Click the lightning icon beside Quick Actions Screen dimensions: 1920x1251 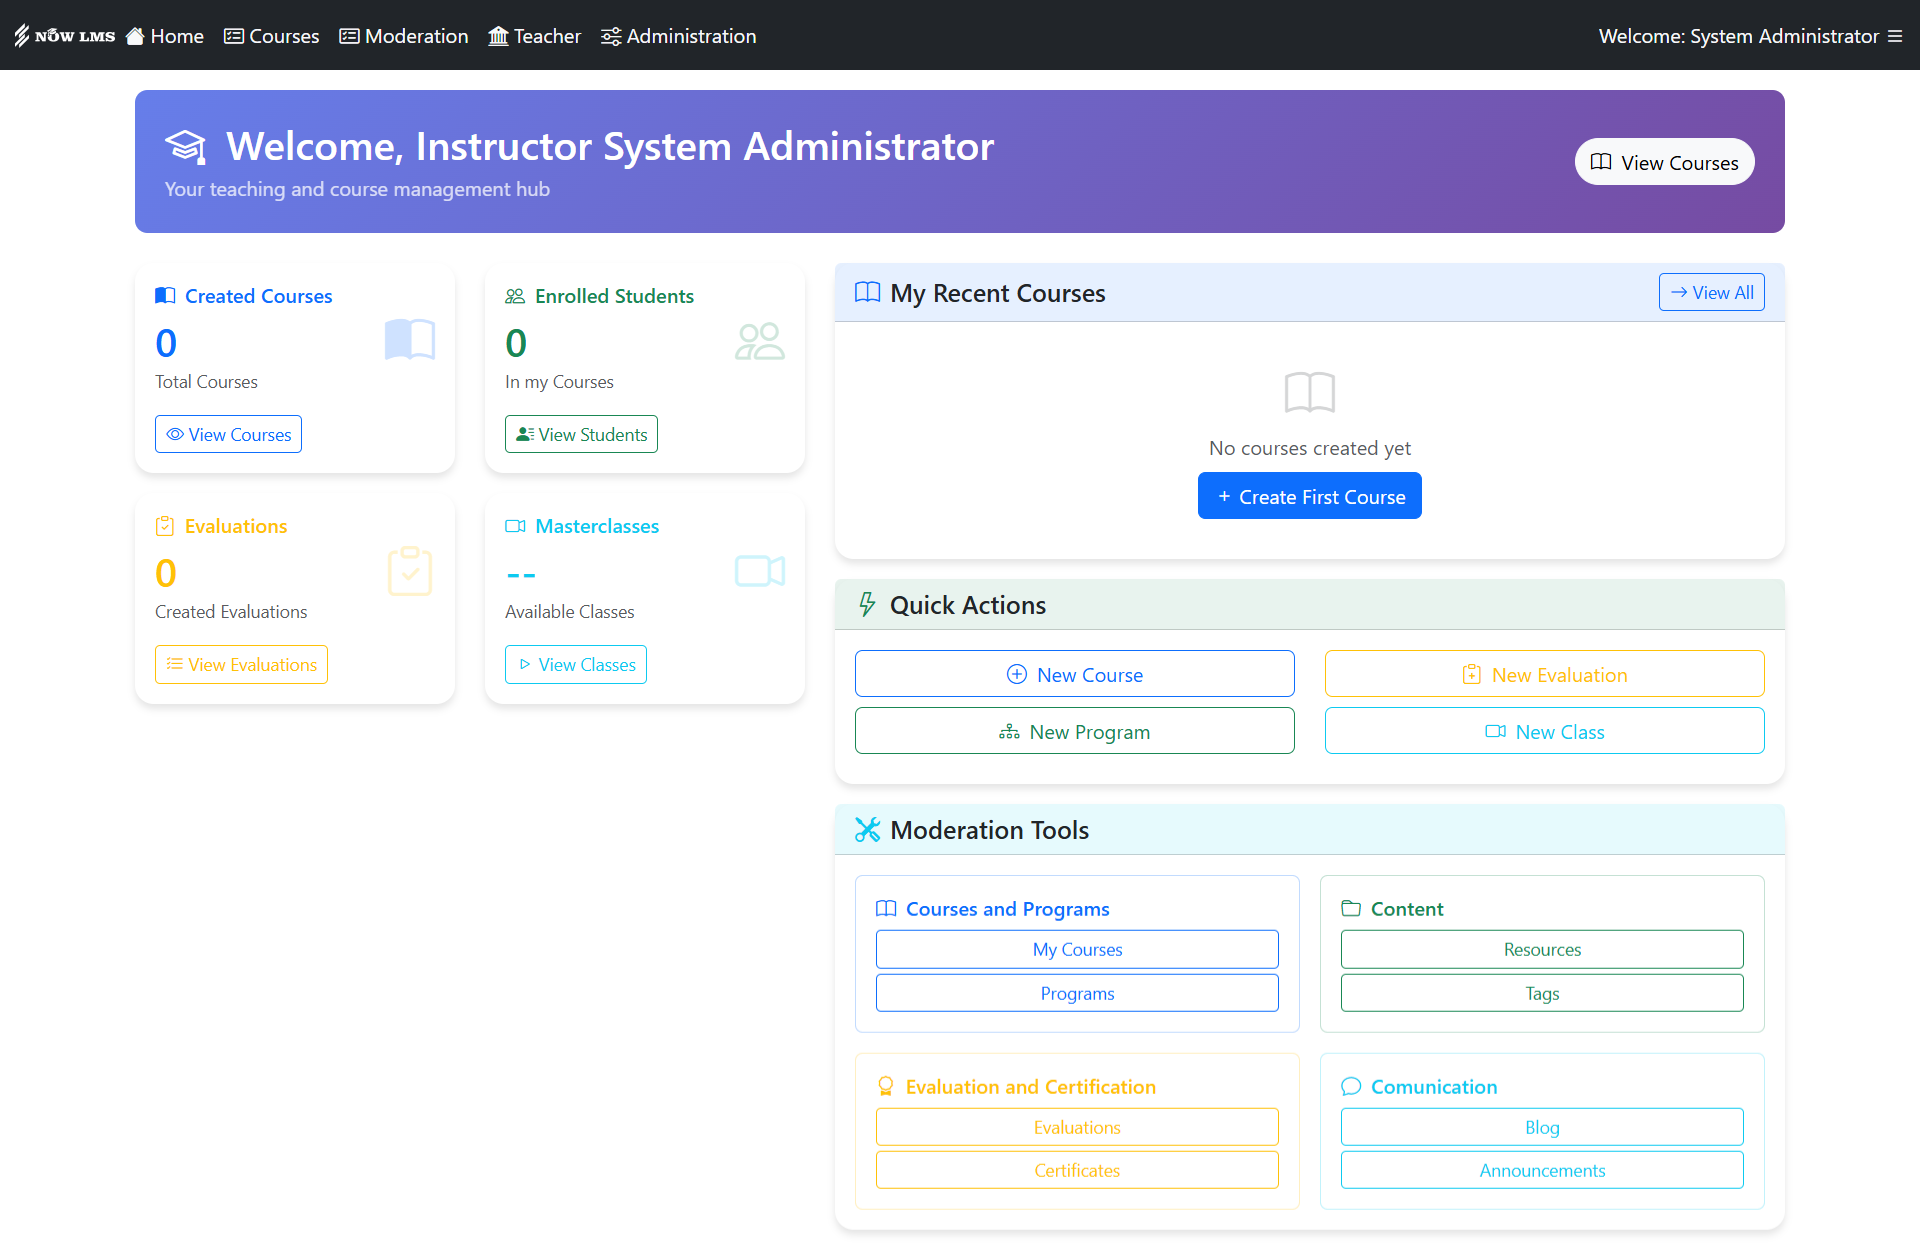867,605
